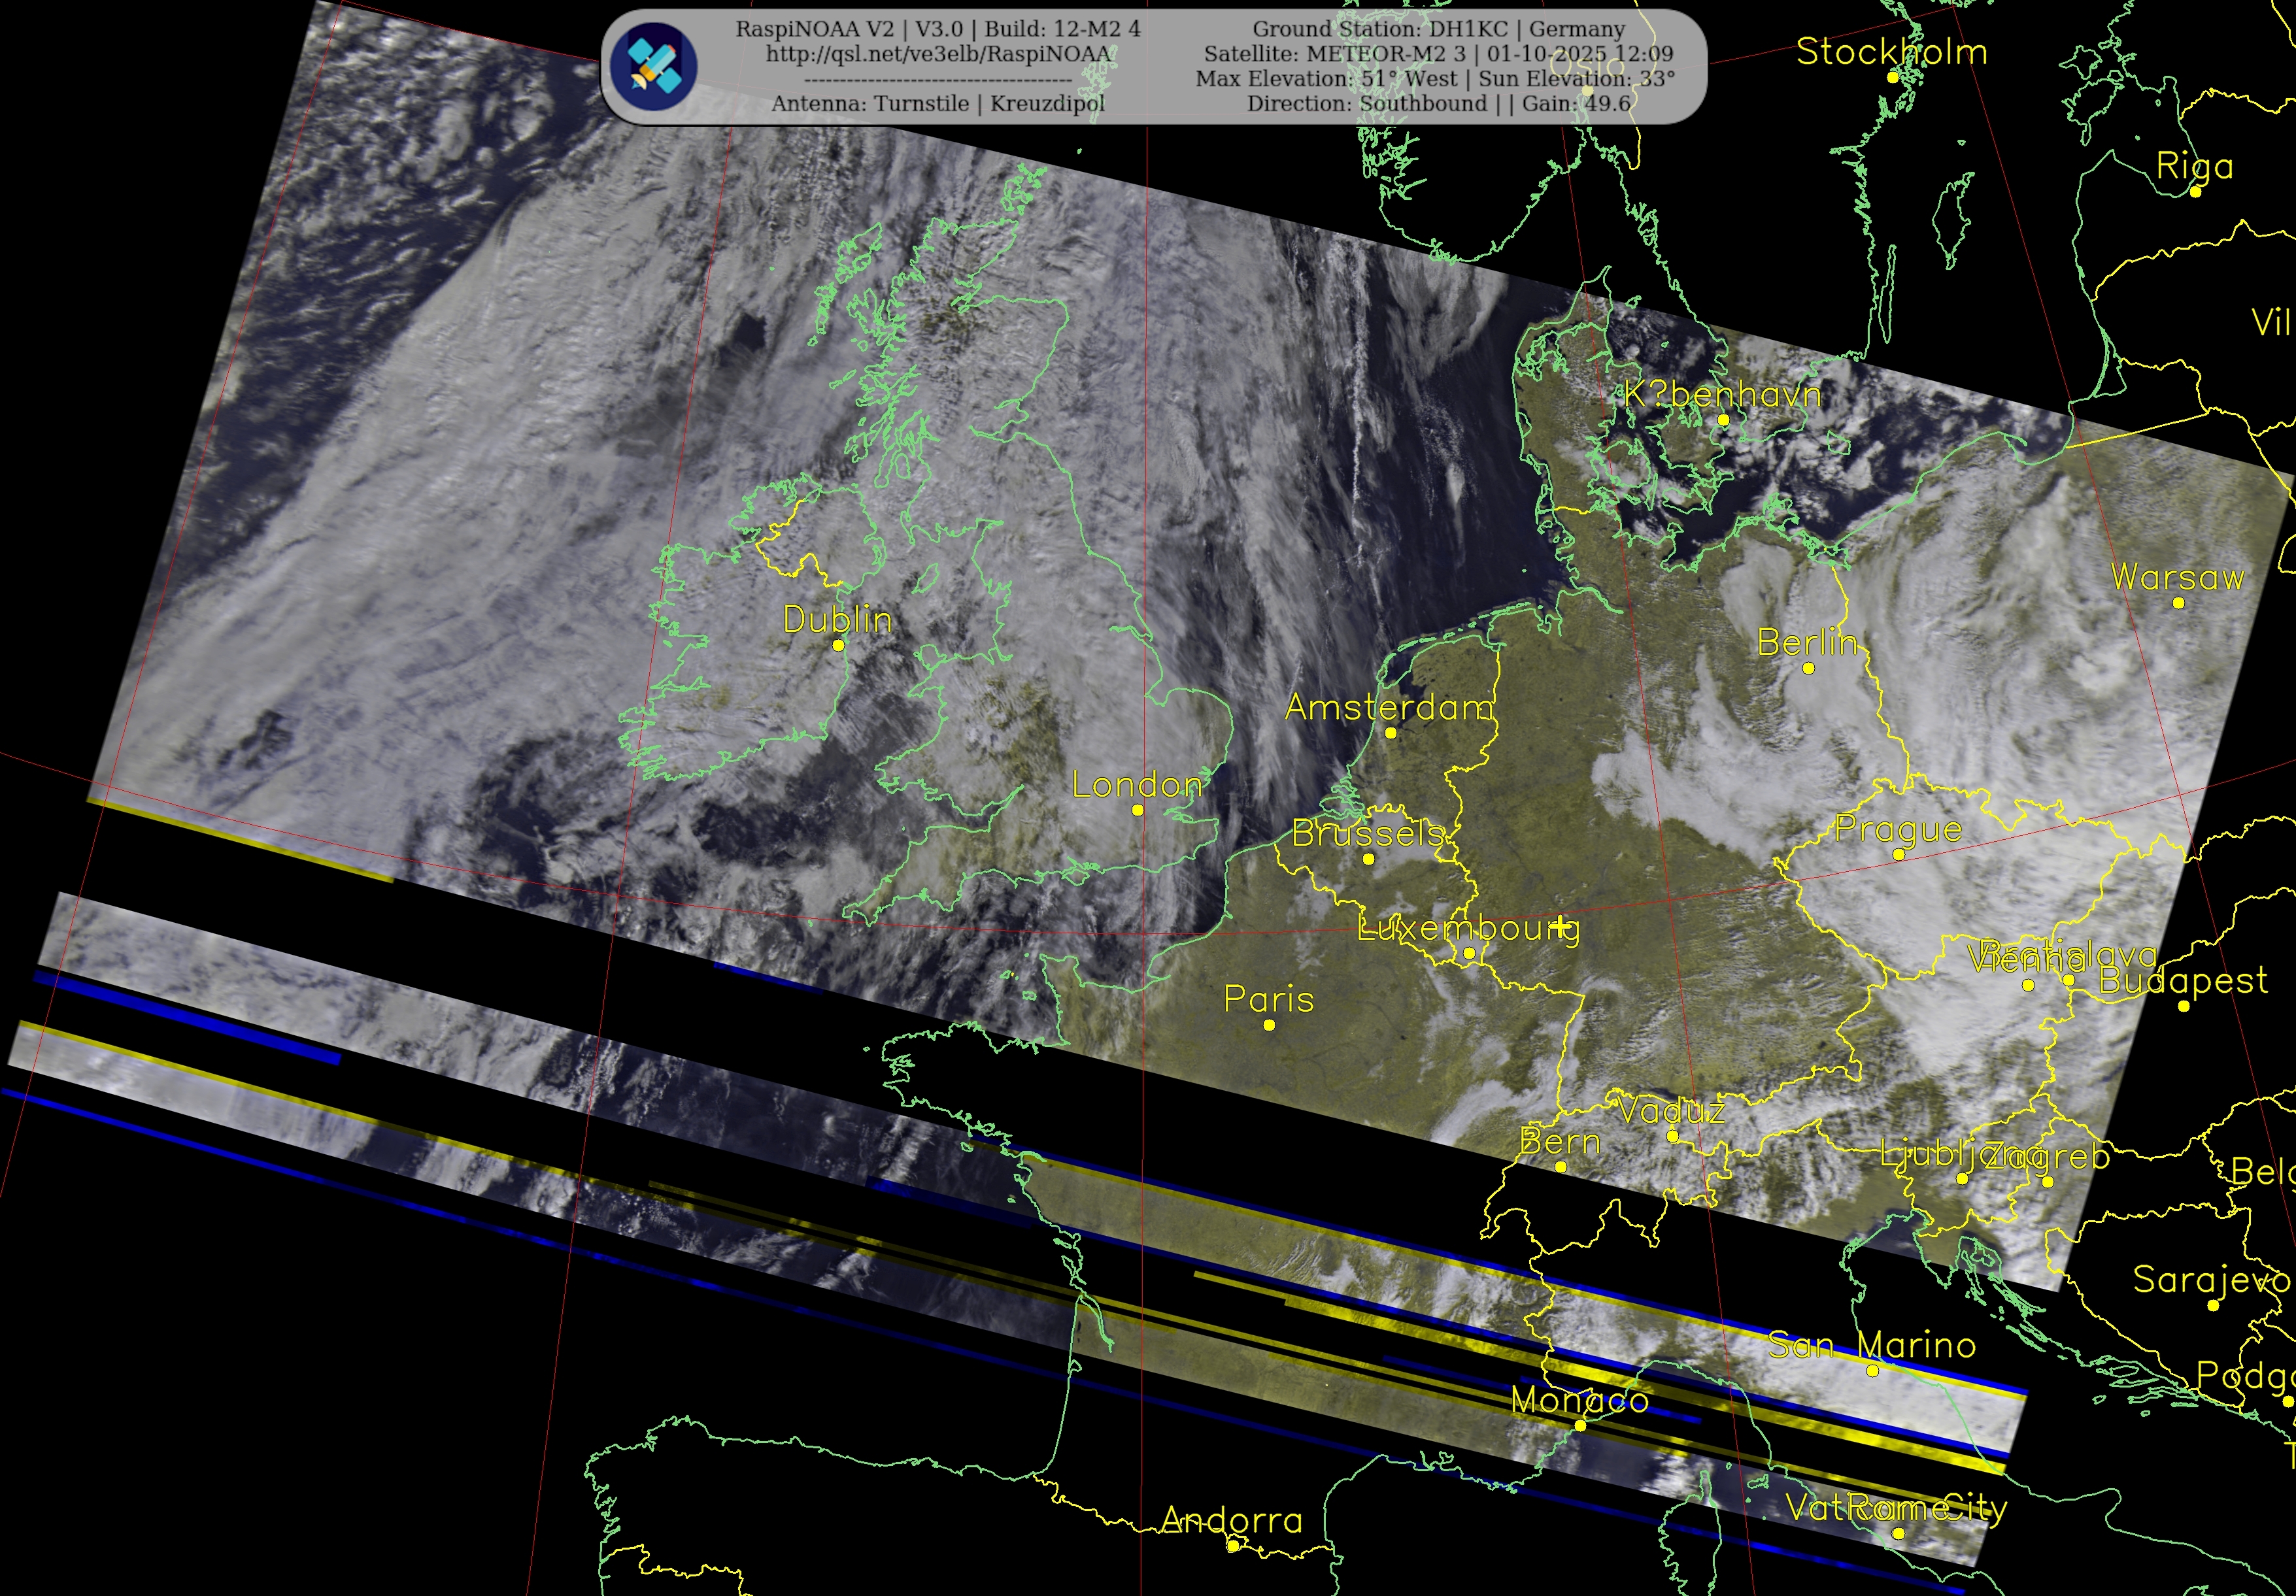The image size is (2296, 1596).
Task: Click the Stockholm city marker dot
Action: point(1892,77)
